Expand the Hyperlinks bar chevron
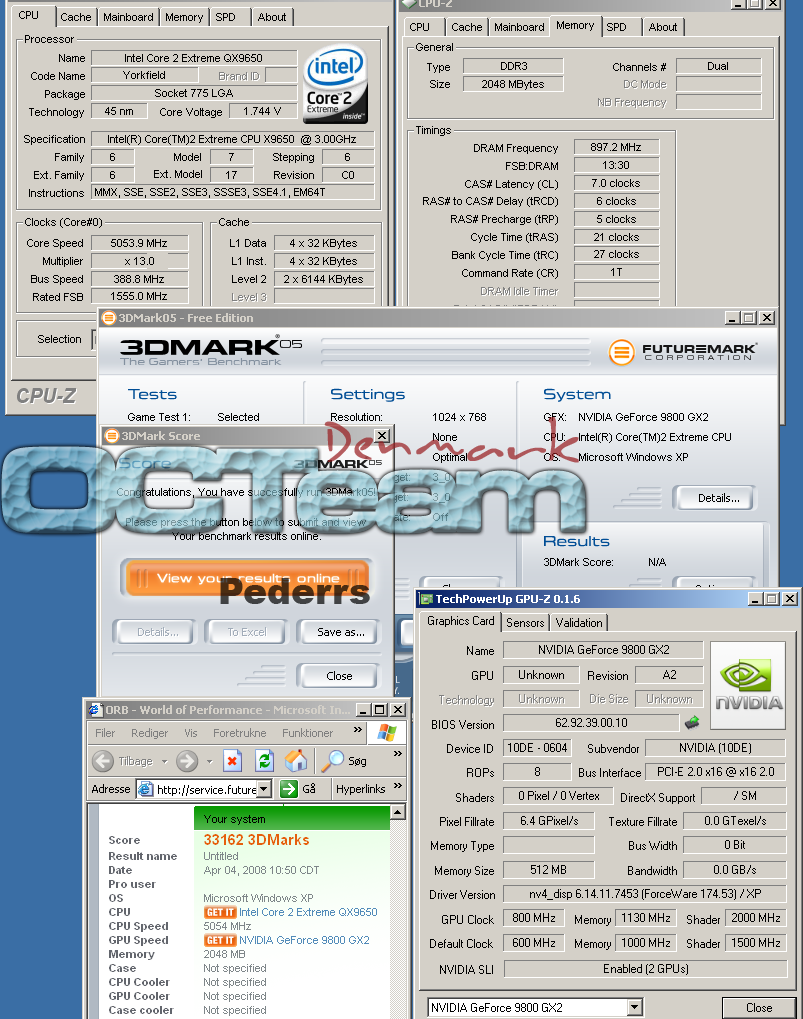 click(x=398, y=786)
